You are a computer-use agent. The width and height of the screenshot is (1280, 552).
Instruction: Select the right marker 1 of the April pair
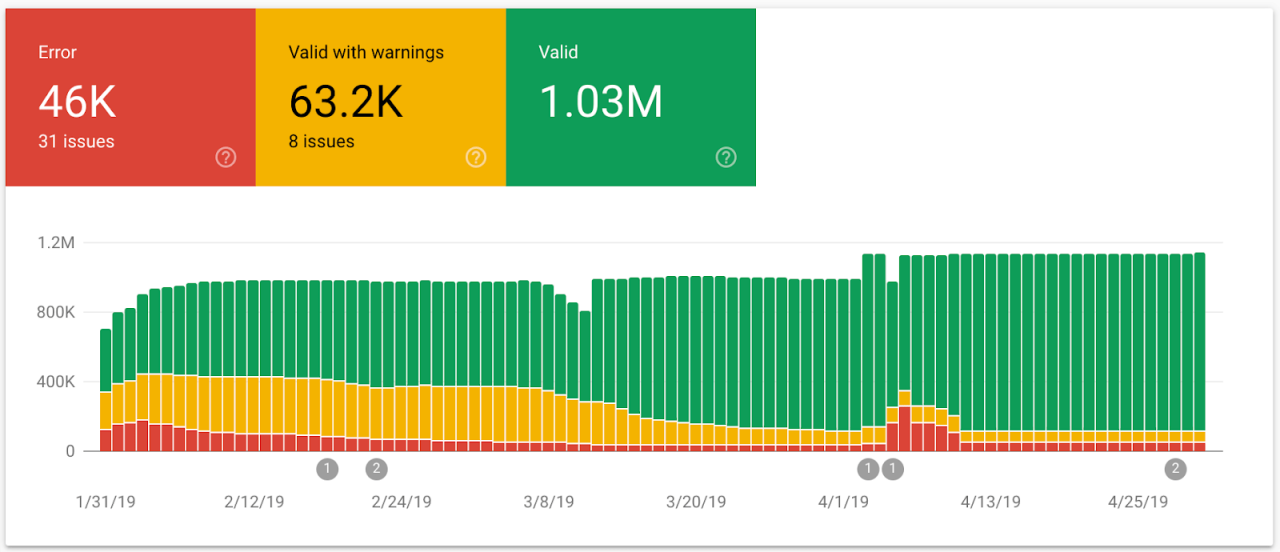click(x=893, y=468)
